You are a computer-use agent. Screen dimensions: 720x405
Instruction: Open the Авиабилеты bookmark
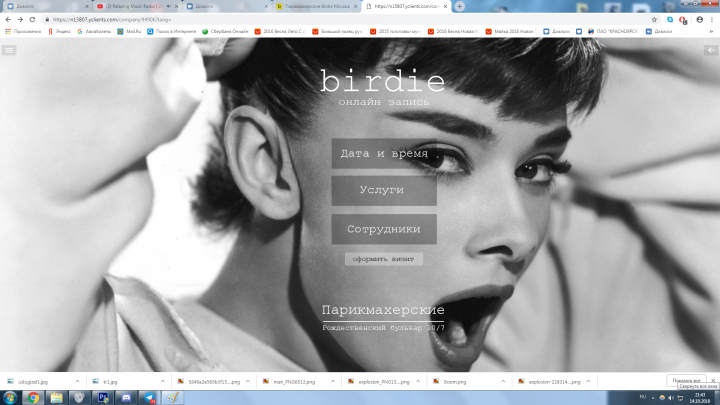[x=94, y=31]
